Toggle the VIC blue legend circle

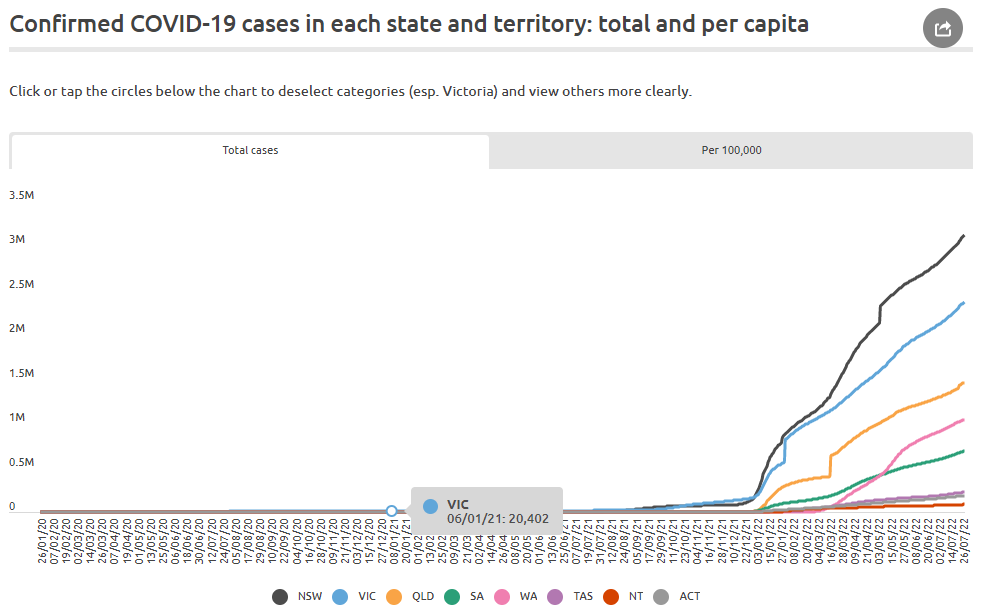(340, 597)
